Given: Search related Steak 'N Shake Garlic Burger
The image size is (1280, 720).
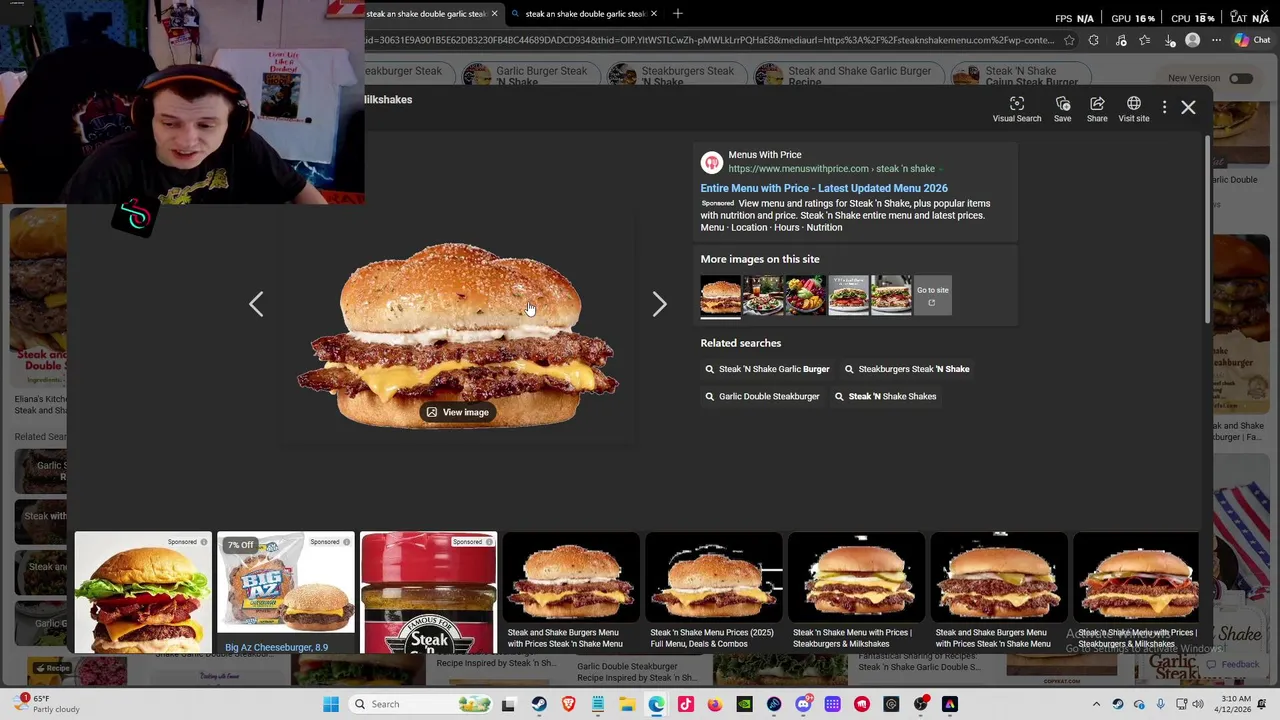Looking at the screenshot, I should click(x=767, y=369).
